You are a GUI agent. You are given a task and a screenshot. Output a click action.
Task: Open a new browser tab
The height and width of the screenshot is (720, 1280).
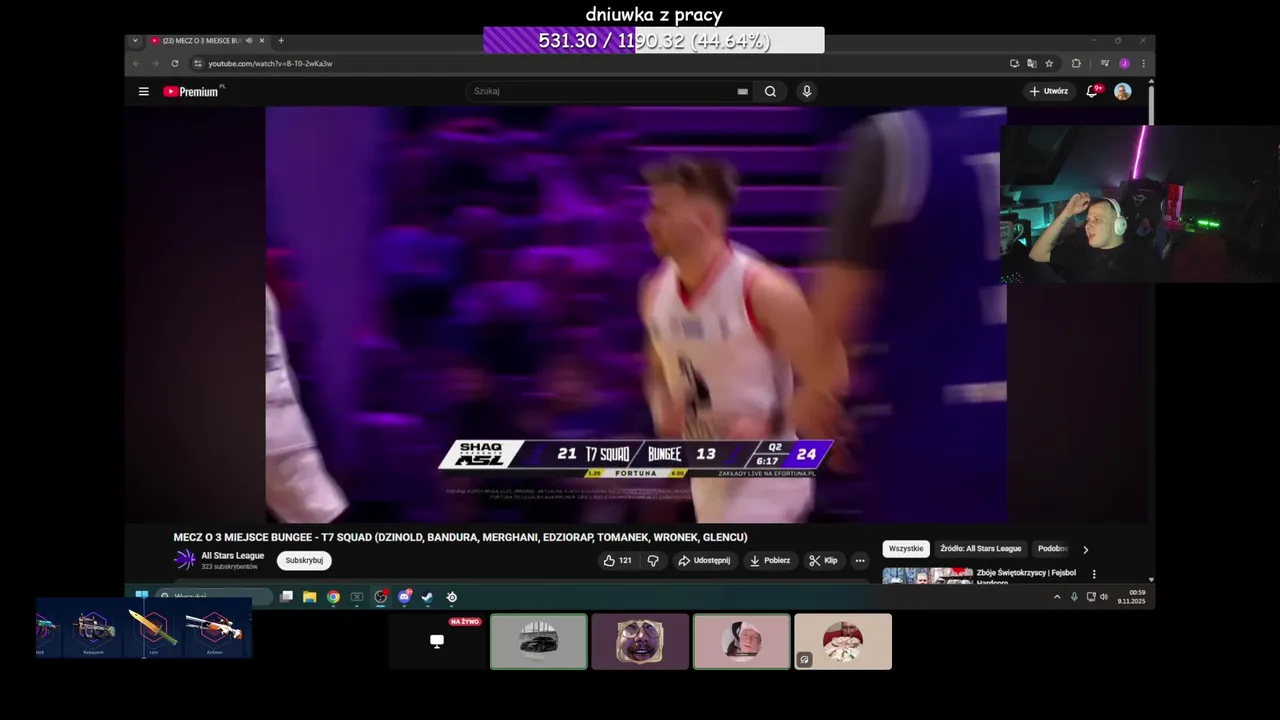pos(281,41)
